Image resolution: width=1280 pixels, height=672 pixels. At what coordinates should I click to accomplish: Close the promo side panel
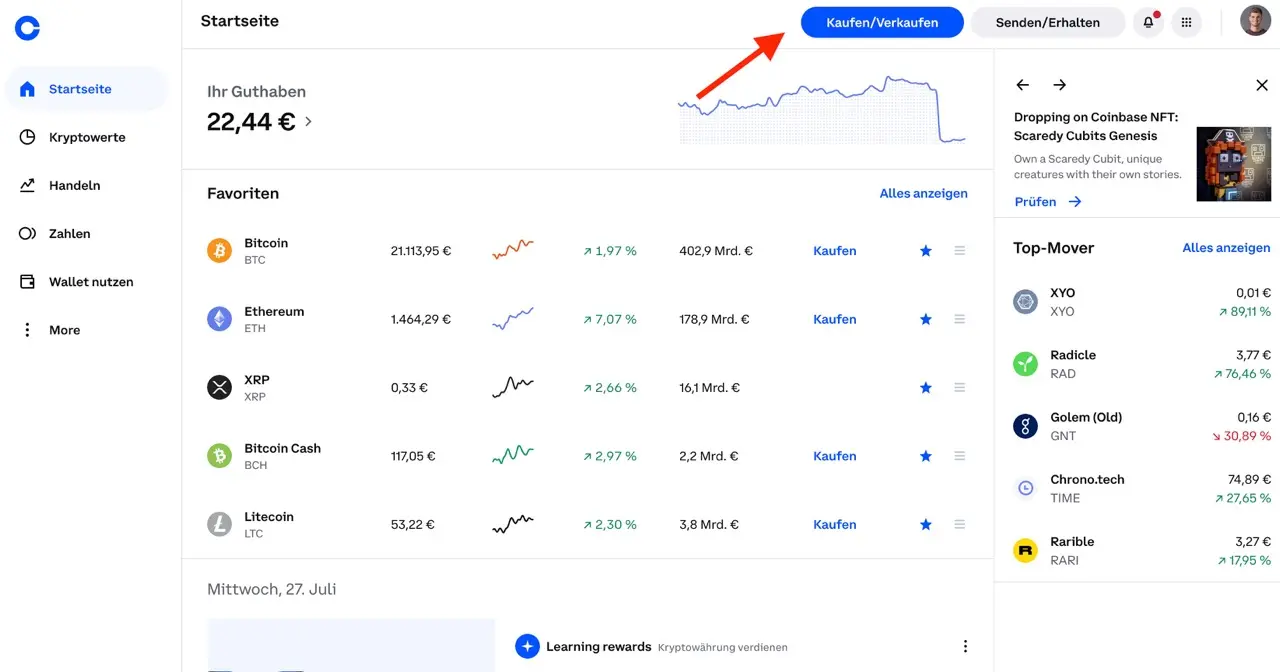click(1262, 85)
